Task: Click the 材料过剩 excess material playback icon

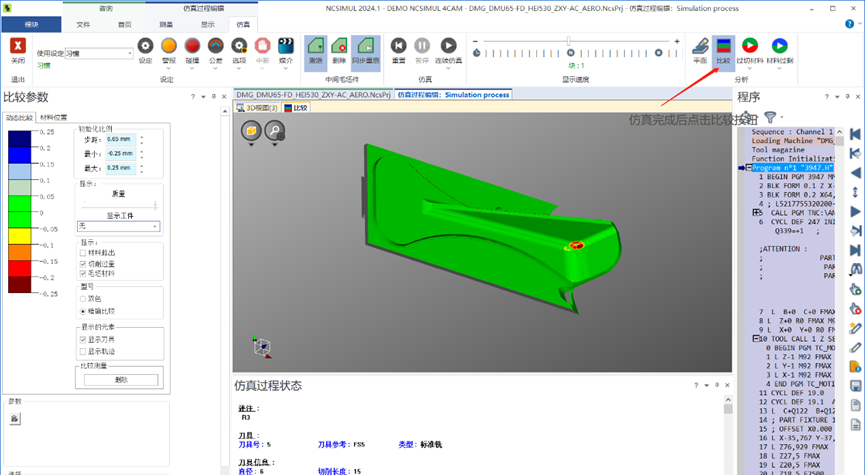Action: (x=779, y=45)
